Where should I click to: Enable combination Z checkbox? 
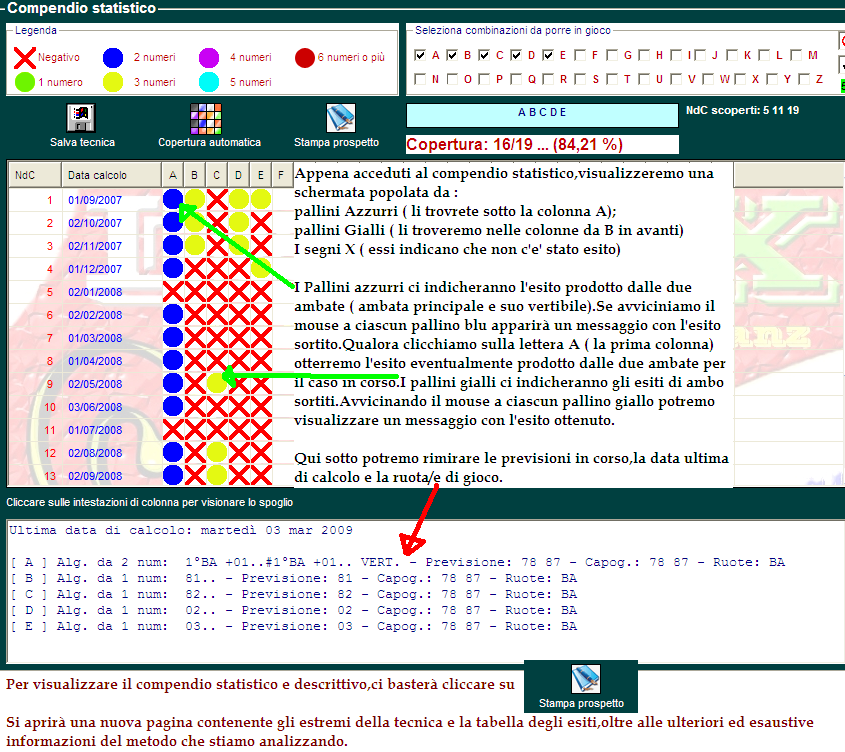point(804,79)
